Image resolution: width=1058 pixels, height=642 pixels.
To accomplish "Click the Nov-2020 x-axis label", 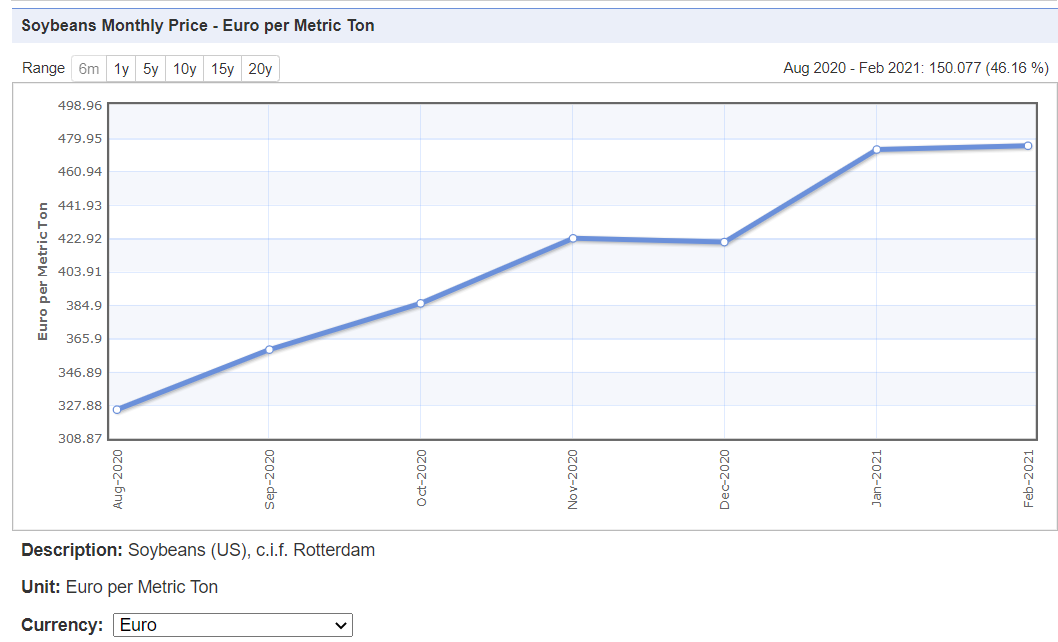I will [x=573, y=479].
